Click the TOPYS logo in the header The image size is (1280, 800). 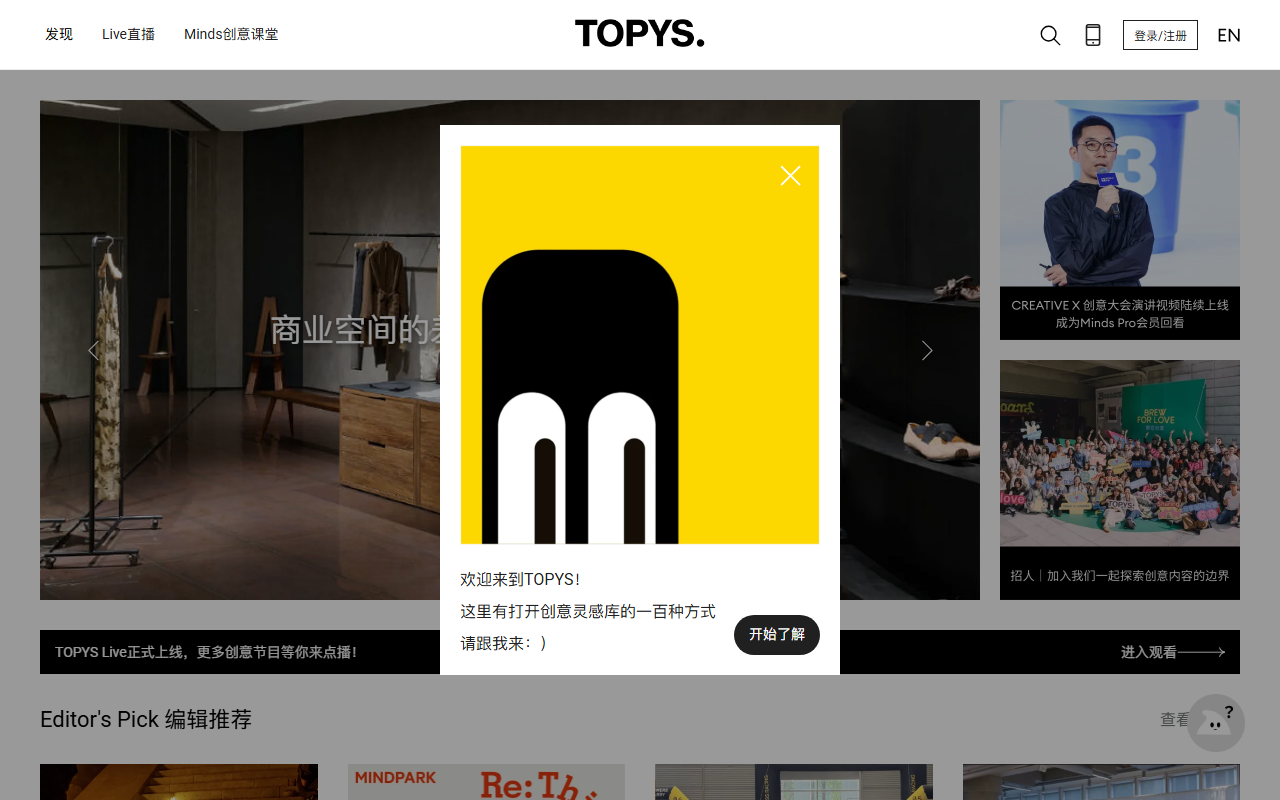pos(640,34)
